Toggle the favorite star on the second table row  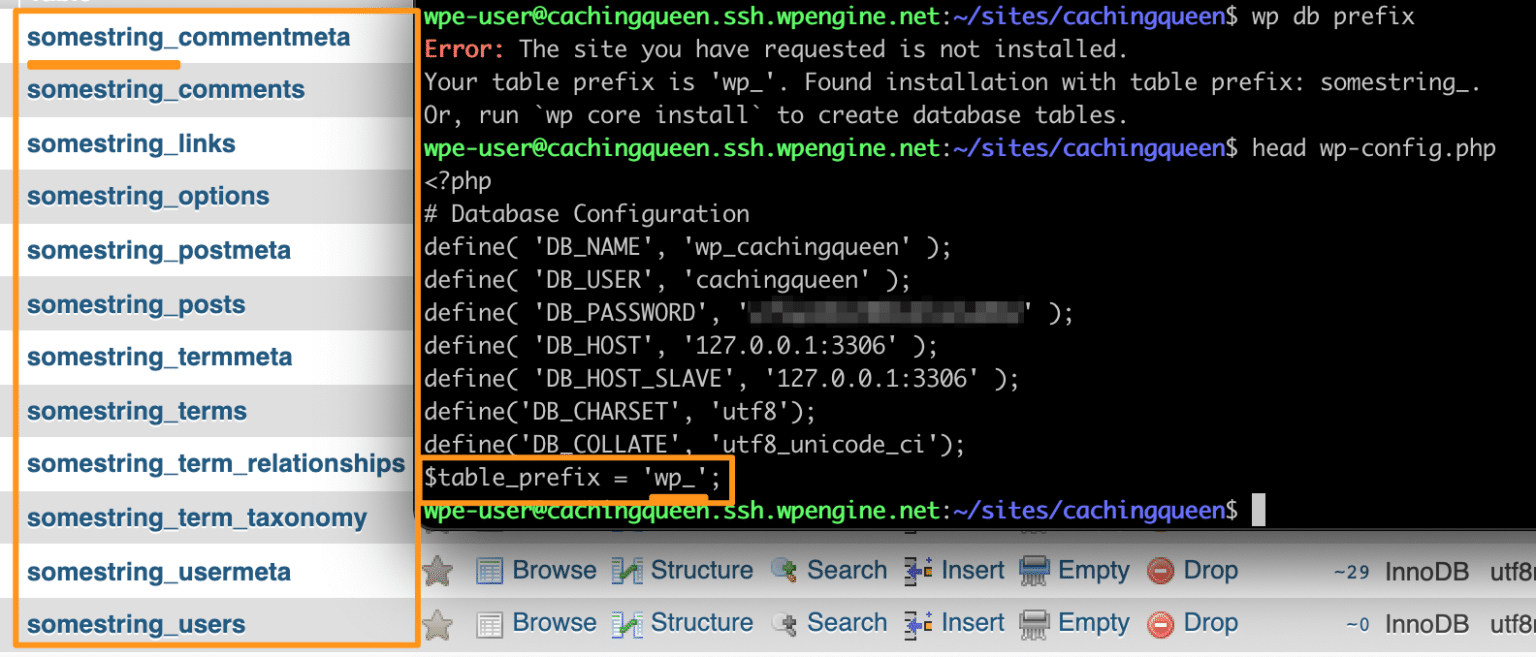pyautogui.click(x=437, y=622)
